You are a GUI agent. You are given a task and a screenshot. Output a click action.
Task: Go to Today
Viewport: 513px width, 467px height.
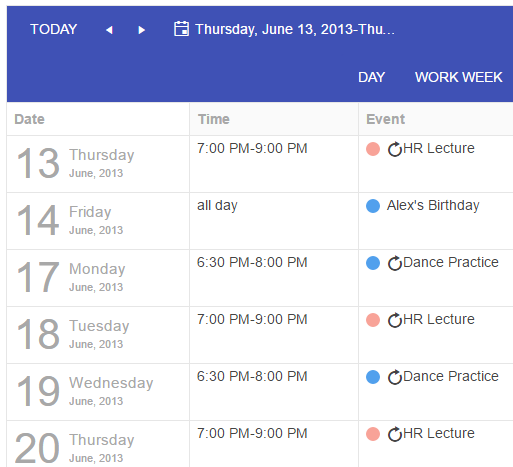click(54, 29)
